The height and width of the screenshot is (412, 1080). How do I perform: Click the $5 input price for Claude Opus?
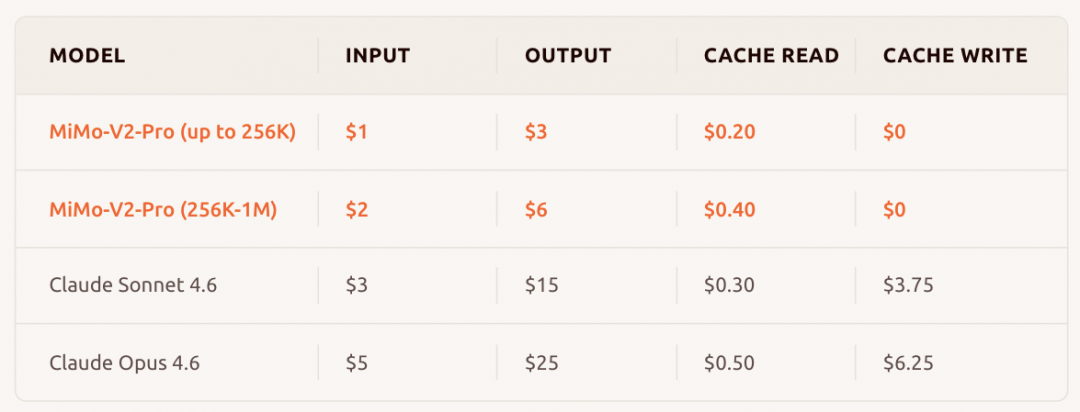point(357,363)
